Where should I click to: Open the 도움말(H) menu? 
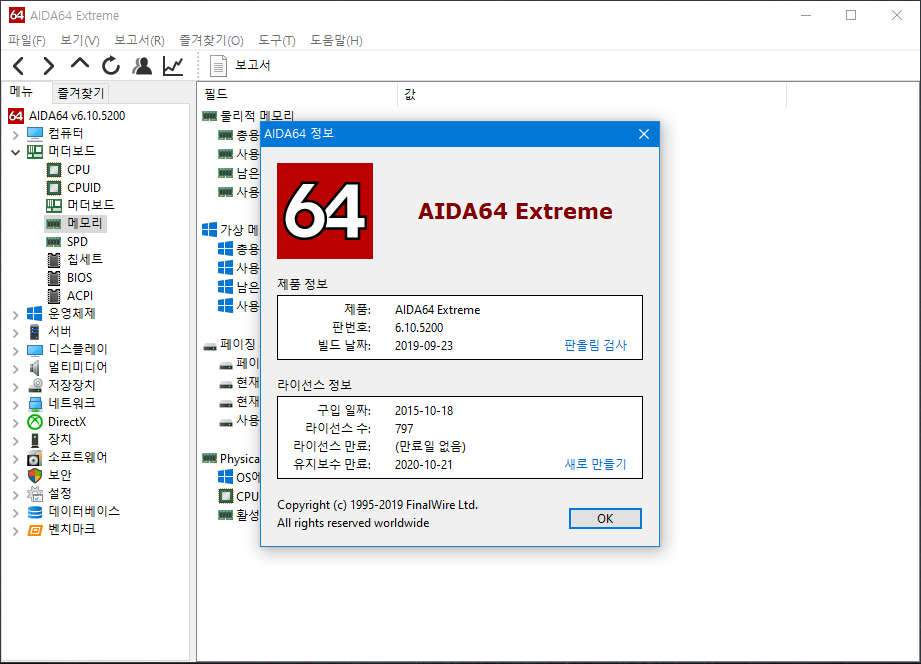tap(337, 41)
